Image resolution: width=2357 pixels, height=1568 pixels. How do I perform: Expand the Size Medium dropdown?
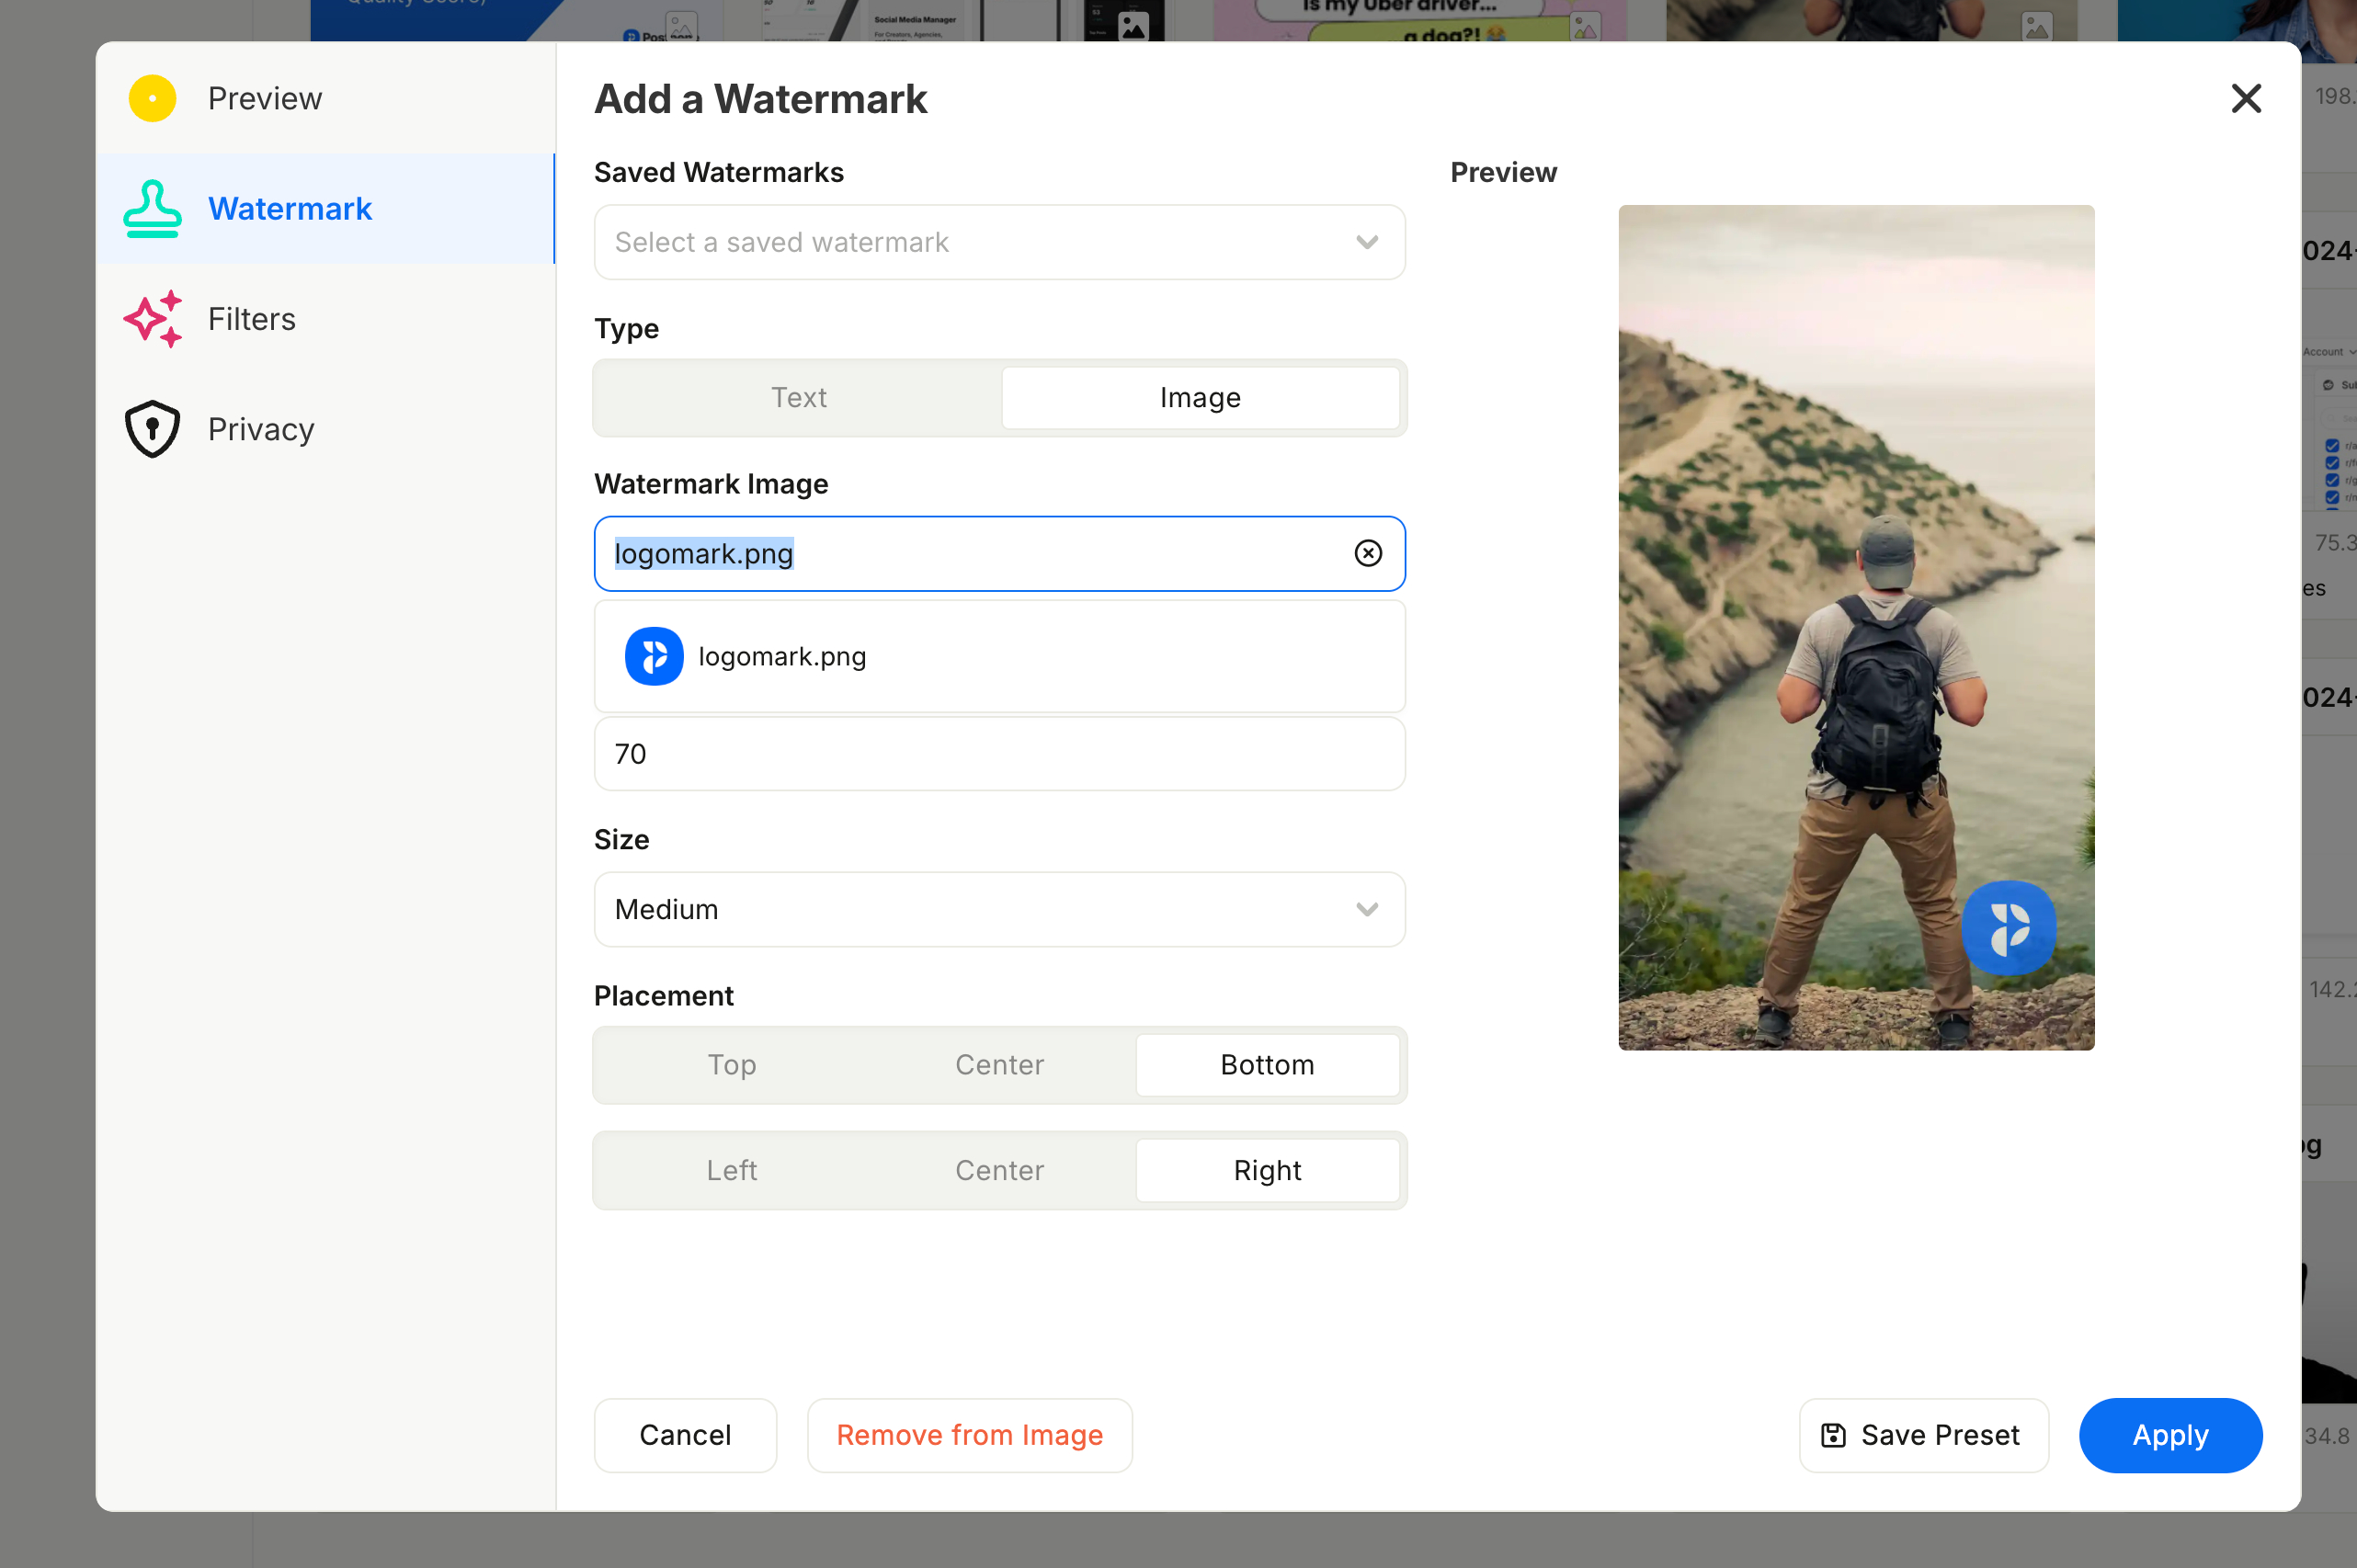point(998,909)
